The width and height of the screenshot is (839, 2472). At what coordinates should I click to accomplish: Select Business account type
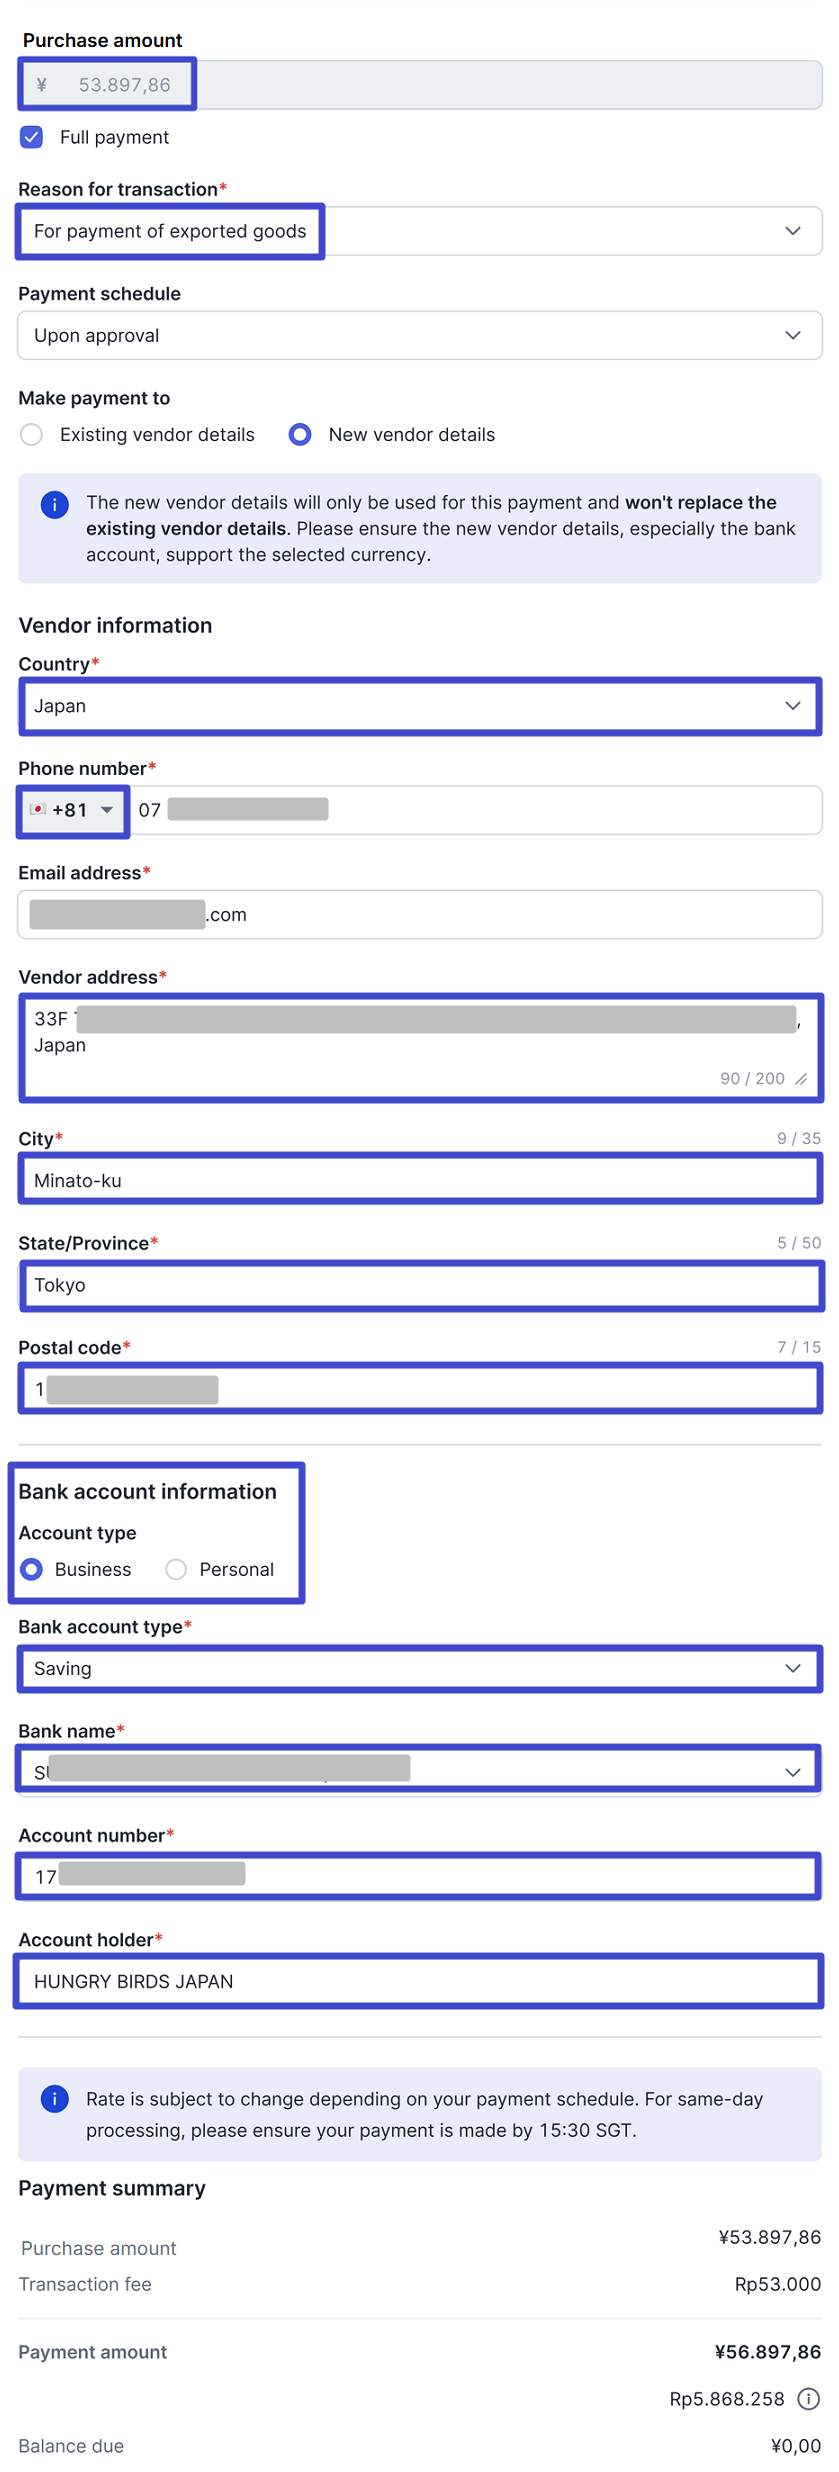(32, 1569)
